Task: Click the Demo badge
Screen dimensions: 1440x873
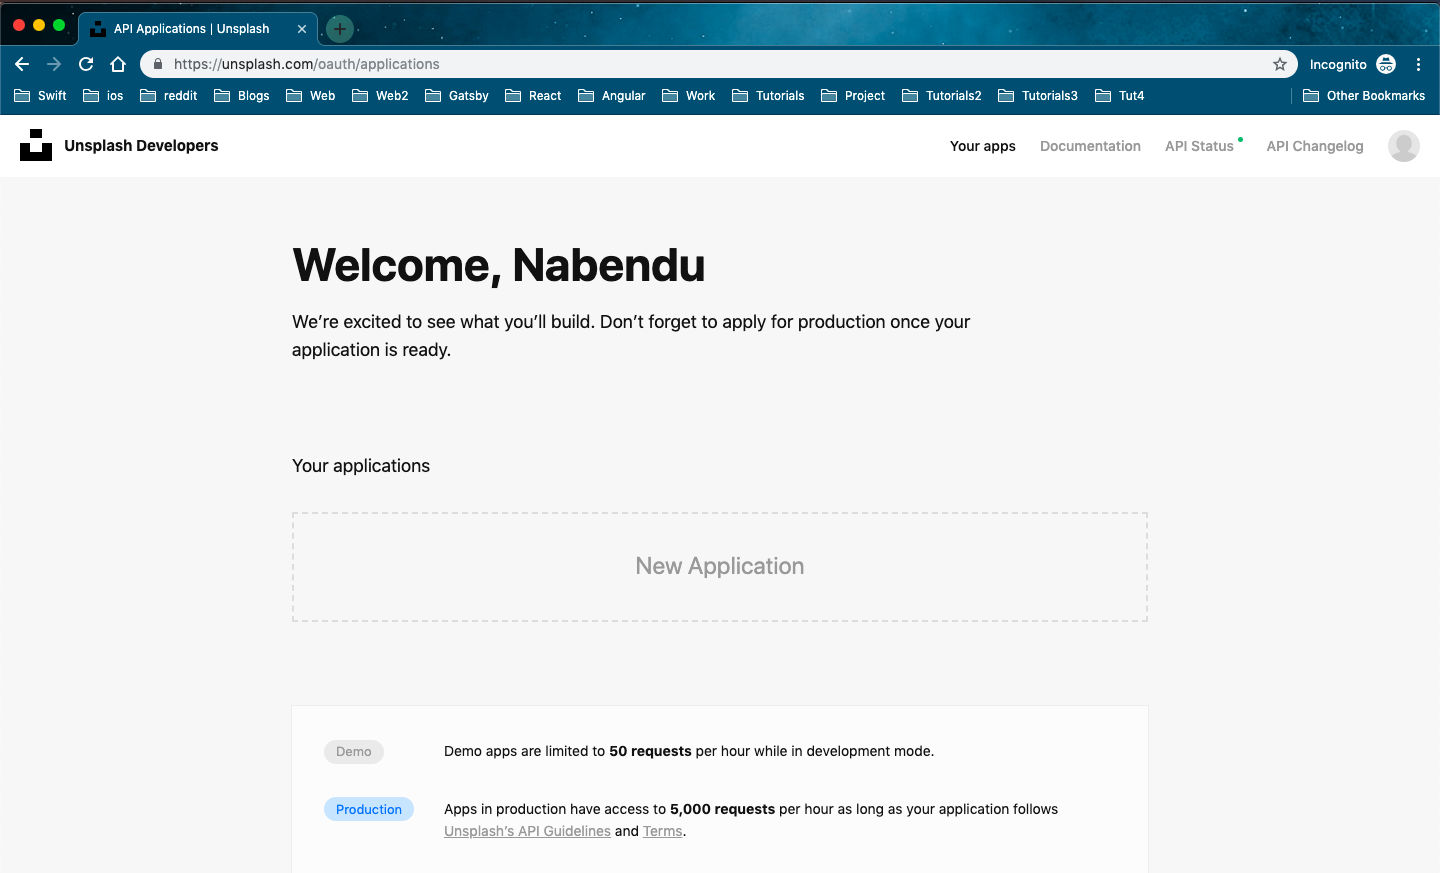Action: (354, 752)
